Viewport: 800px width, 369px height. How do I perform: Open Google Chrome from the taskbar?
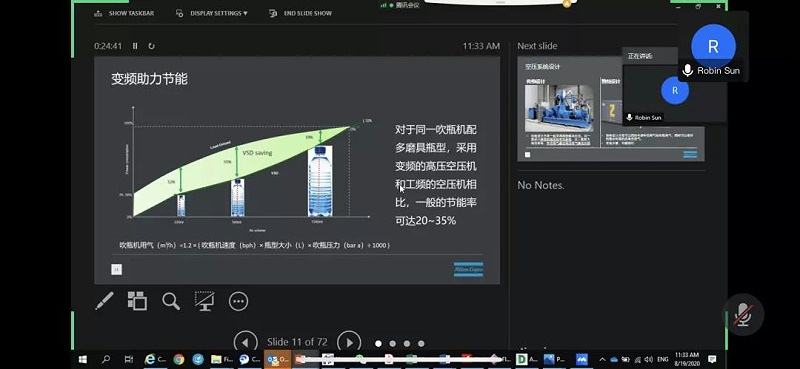tap(179, 359)
